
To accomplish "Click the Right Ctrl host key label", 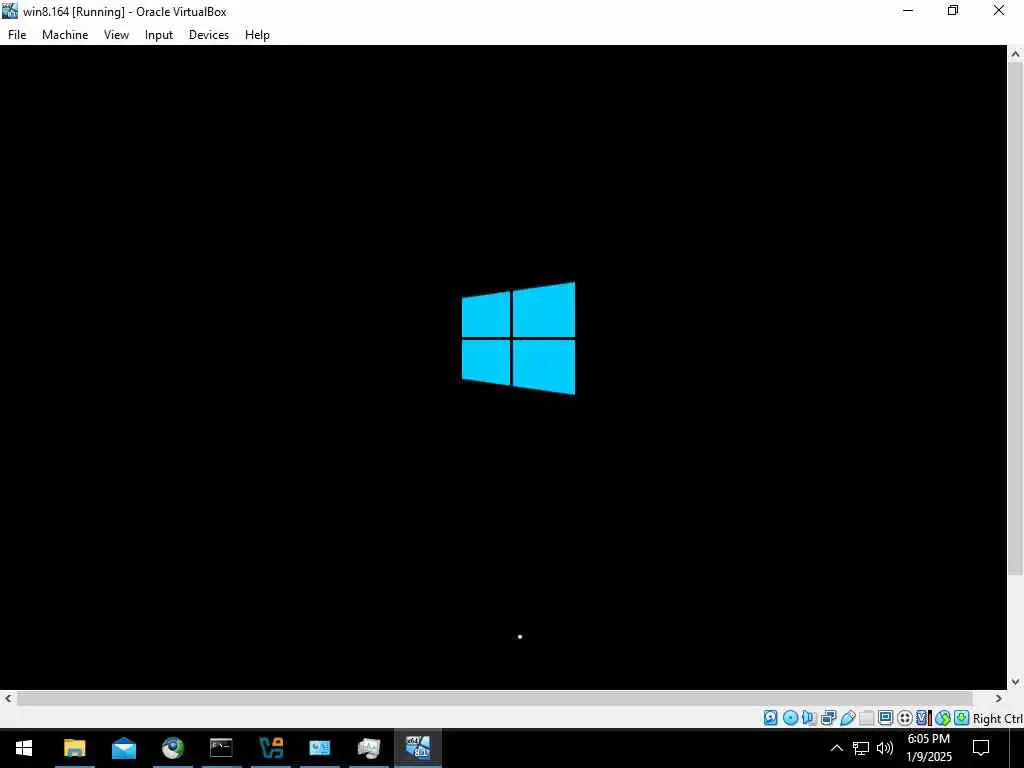I will (x=998, y=718).
